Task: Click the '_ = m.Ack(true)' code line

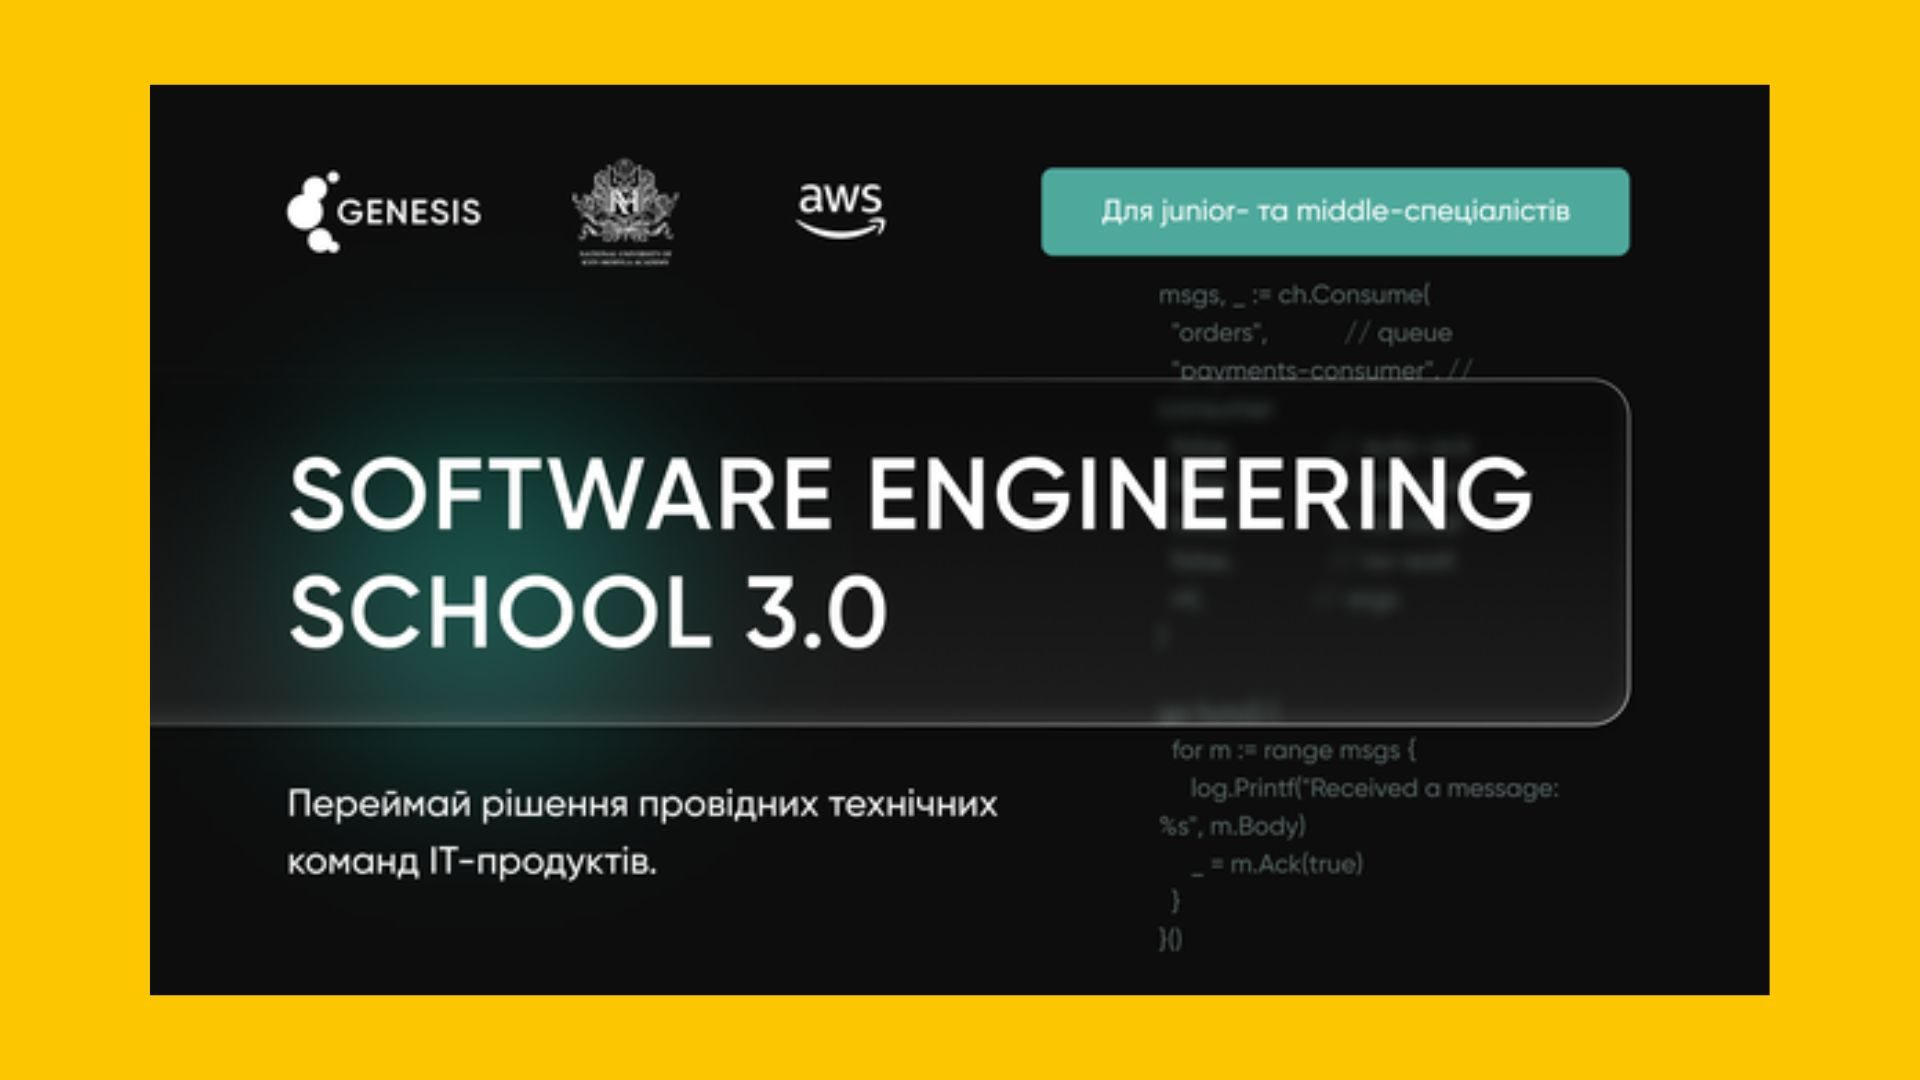Action: pyautogui.click(x=1277, y=865)
